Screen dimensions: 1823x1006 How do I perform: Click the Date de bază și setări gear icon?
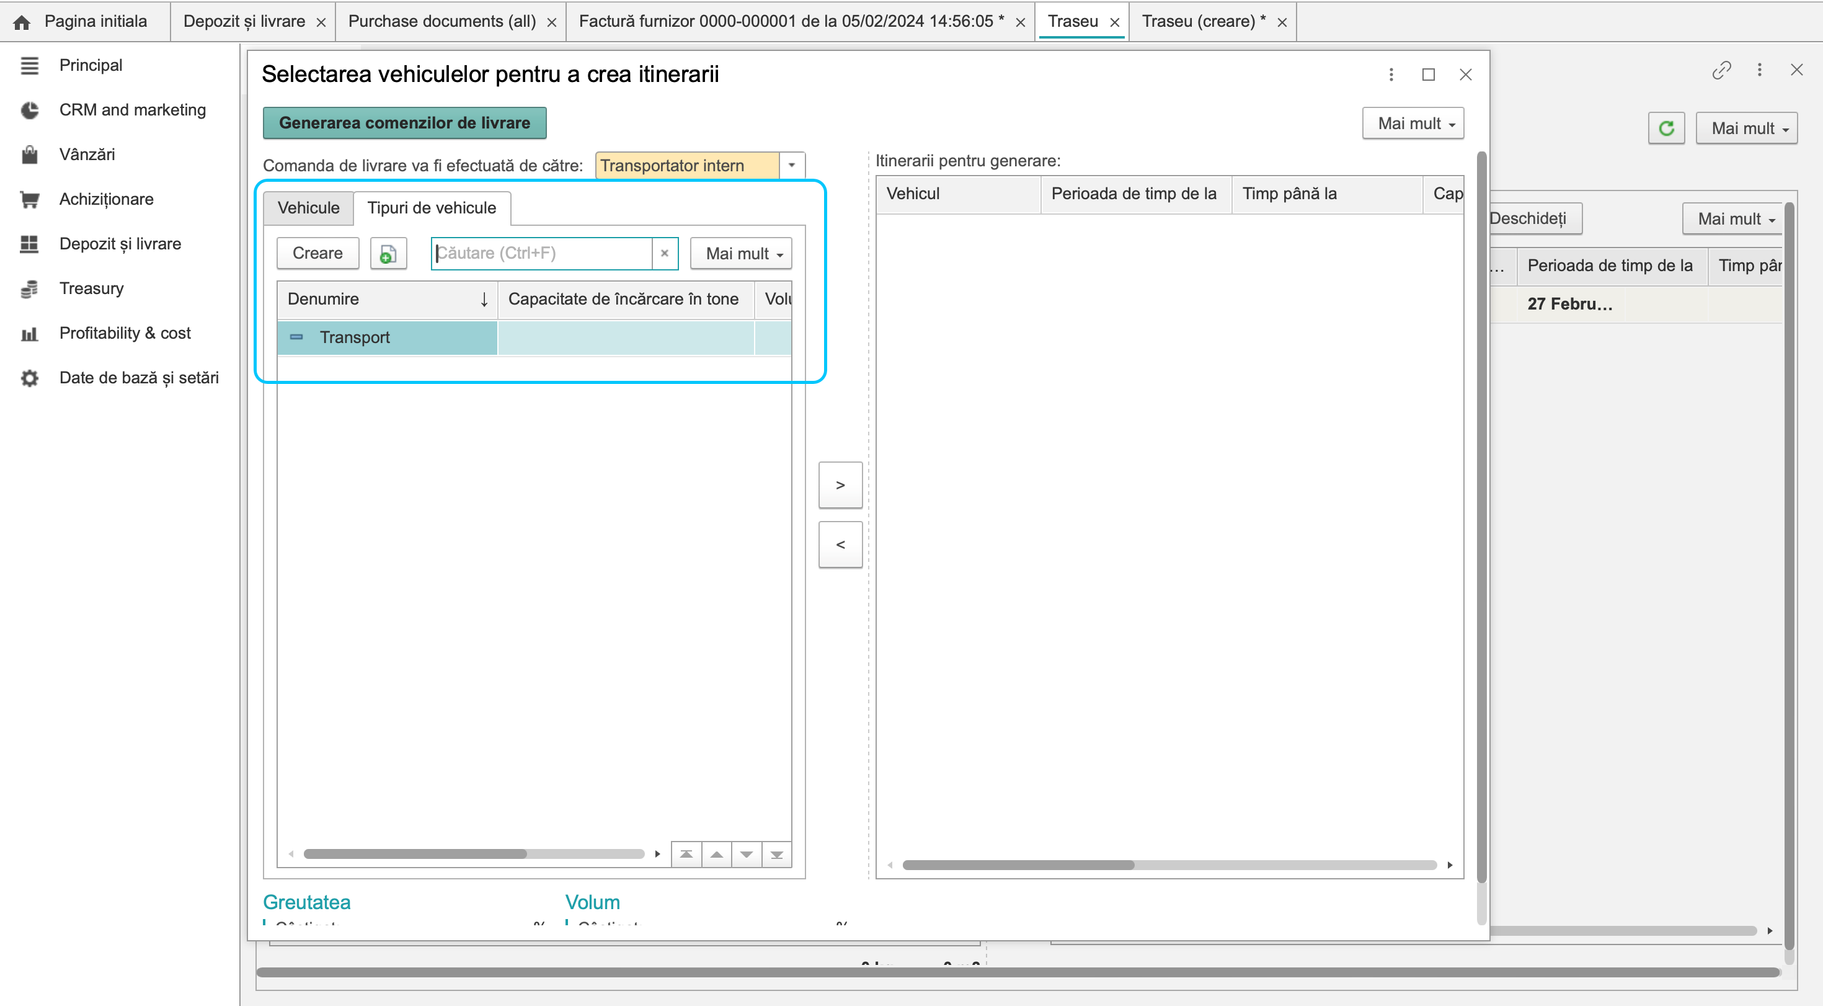pos(30,378)
